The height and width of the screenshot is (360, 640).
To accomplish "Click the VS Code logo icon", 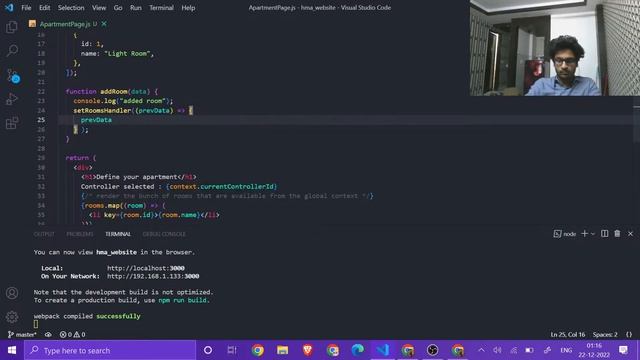I will click(9, 7).
